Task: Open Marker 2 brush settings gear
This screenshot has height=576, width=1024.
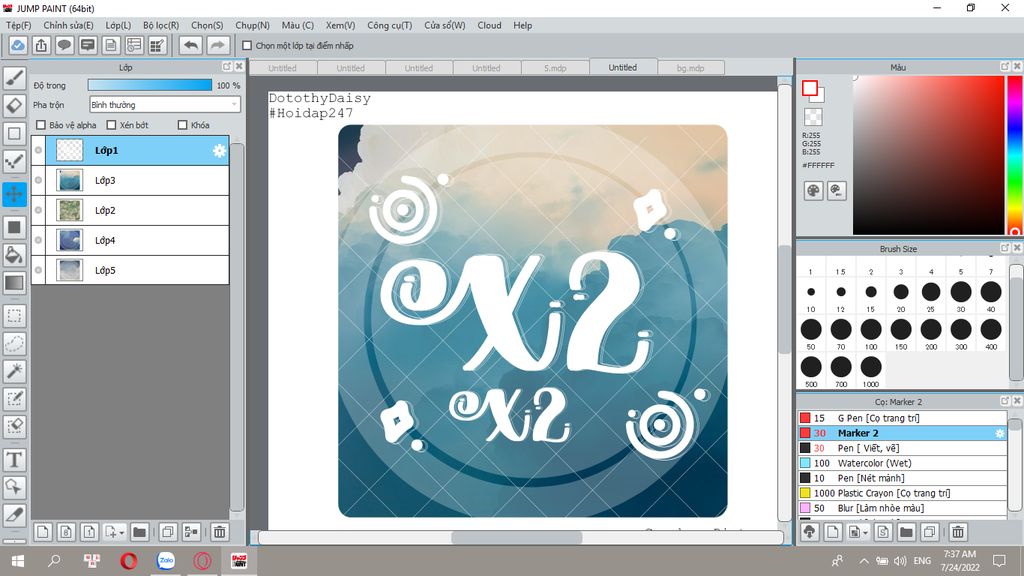Action: click(x=999, y=433)
